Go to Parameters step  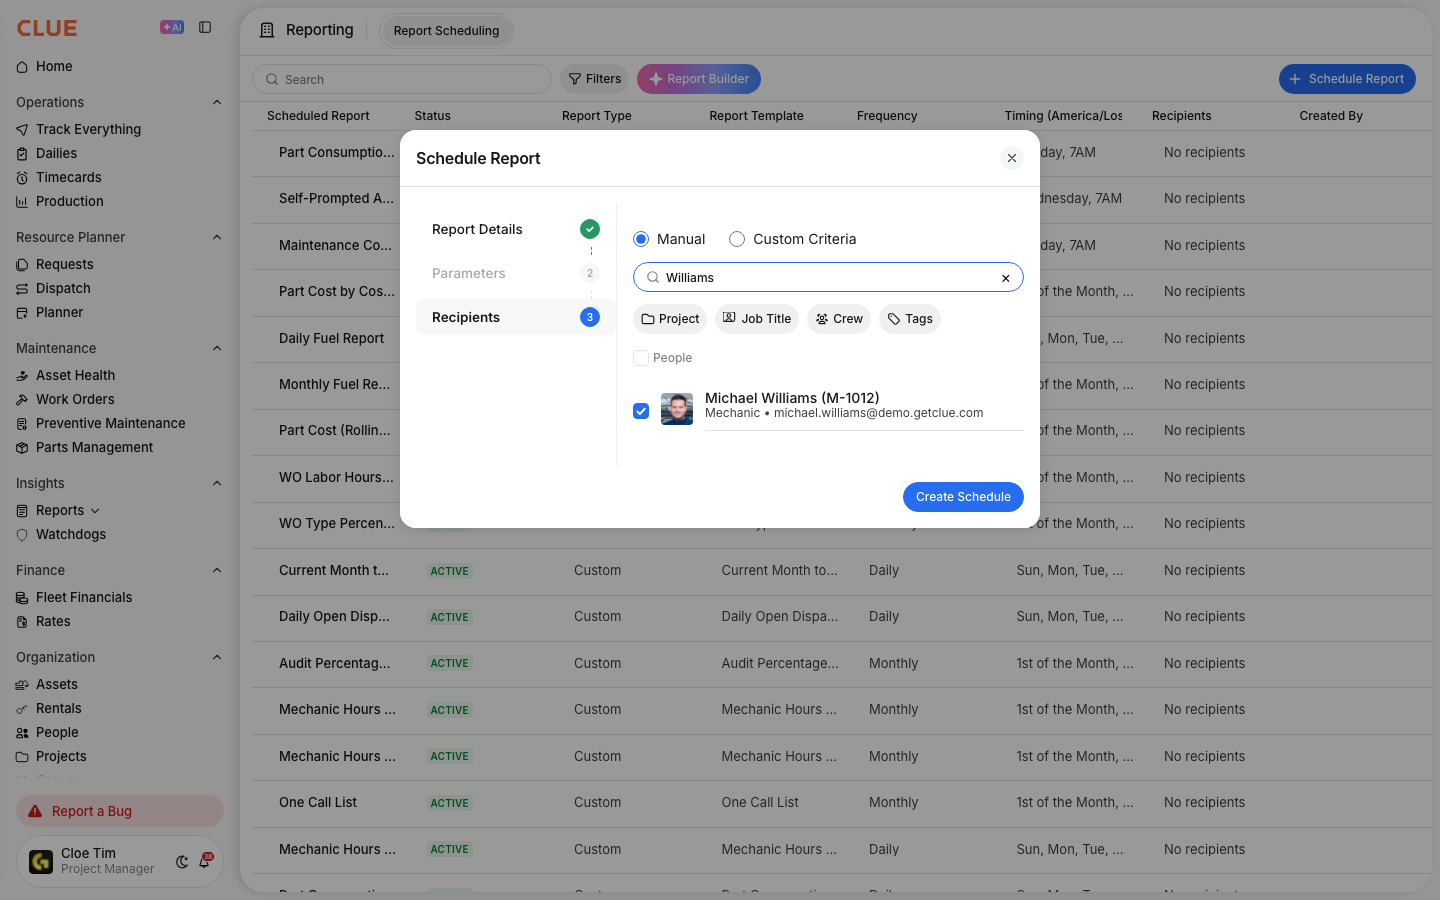tap(515, 273)
